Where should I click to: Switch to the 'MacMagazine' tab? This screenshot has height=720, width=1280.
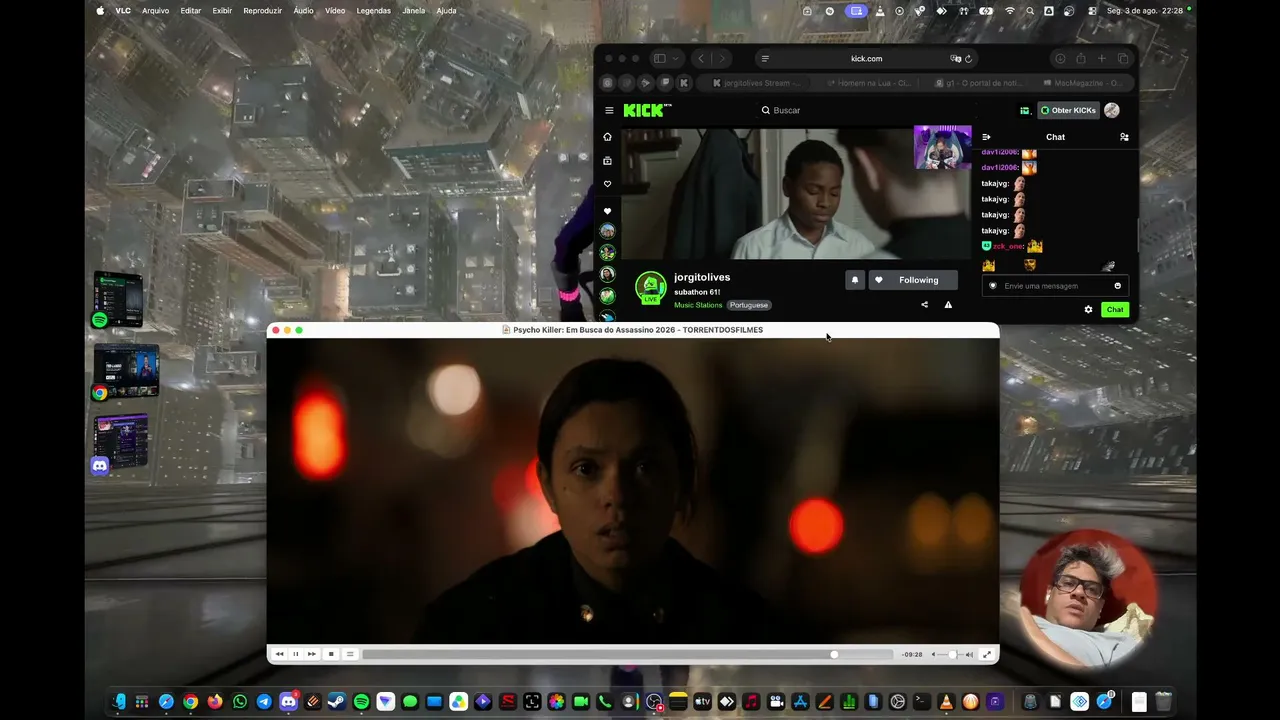1082,83
